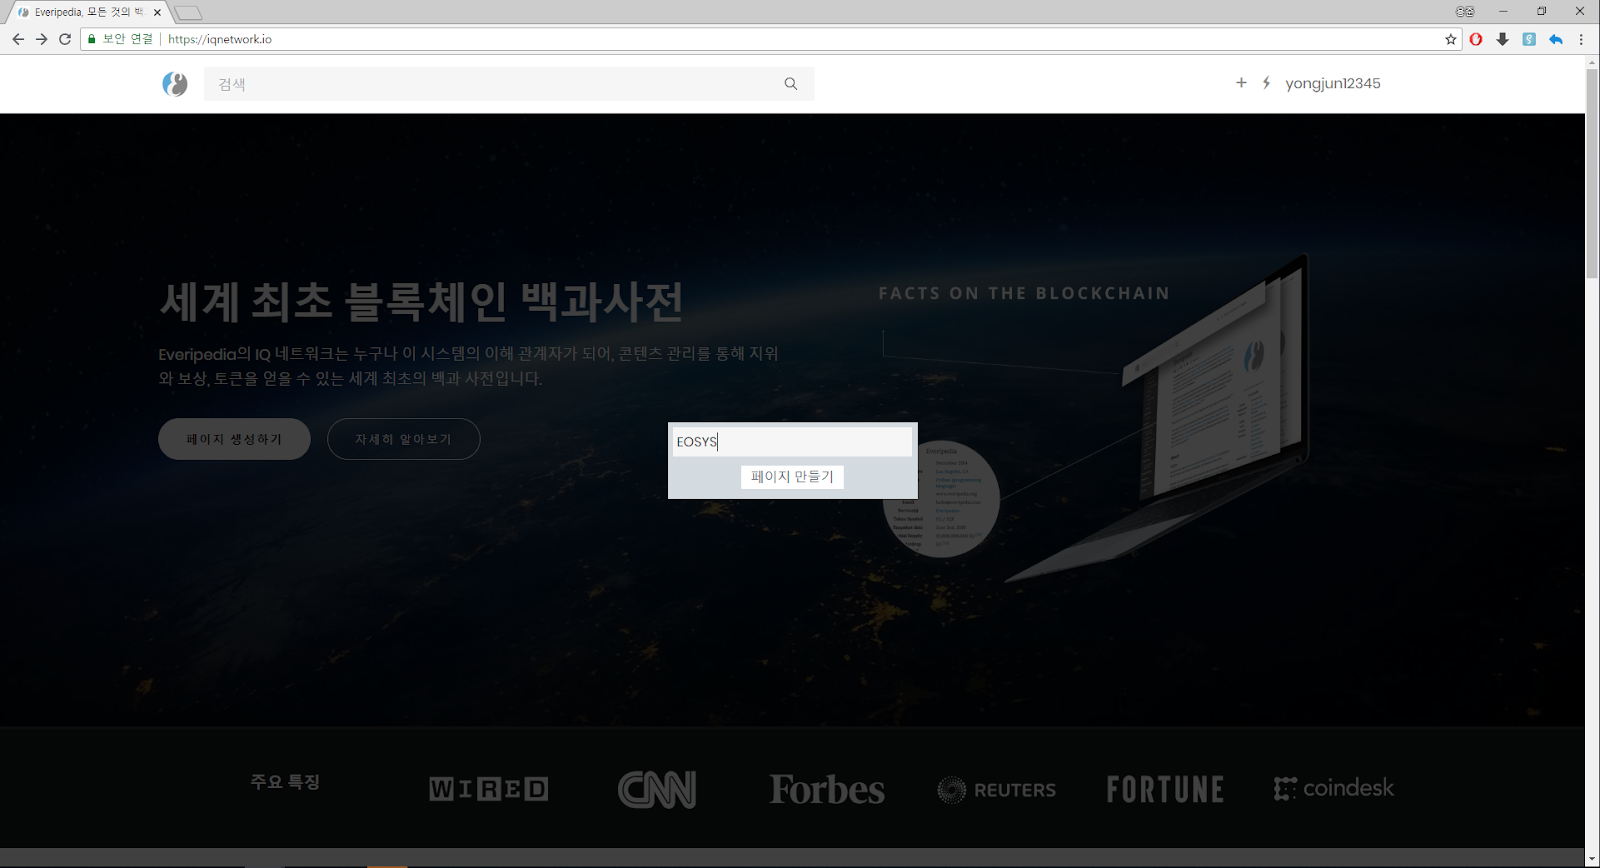
Task: Click the Fortune logo
Action: (x=1165, y=789)
